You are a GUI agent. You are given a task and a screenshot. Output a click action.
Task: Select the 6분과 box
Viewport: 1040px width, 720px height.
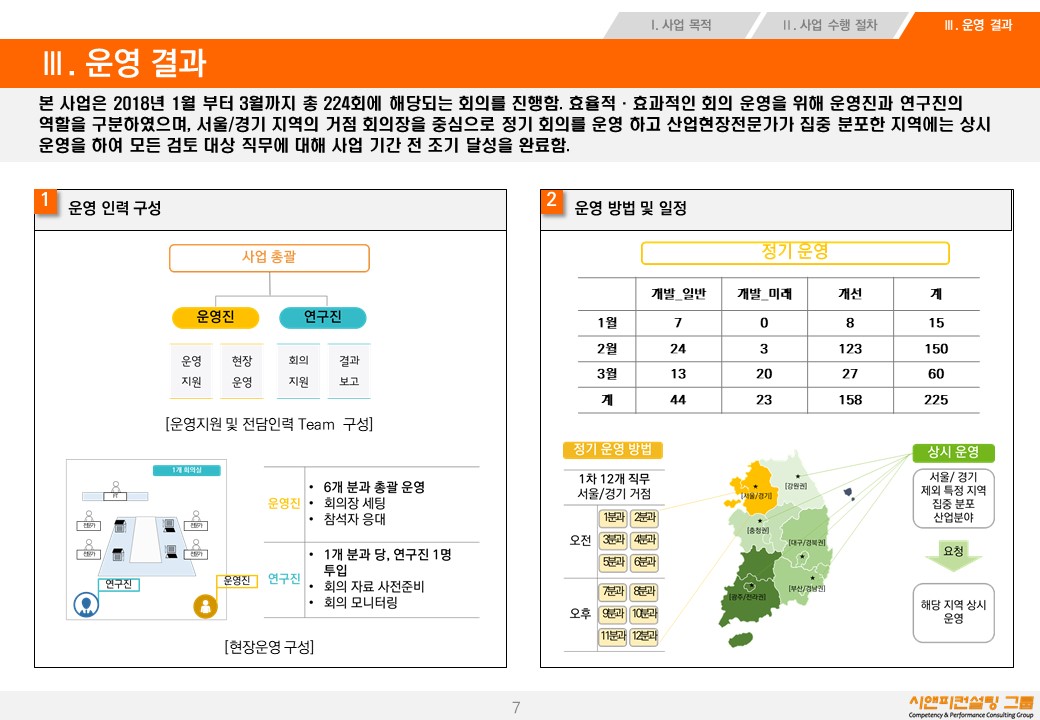[643, 562]
